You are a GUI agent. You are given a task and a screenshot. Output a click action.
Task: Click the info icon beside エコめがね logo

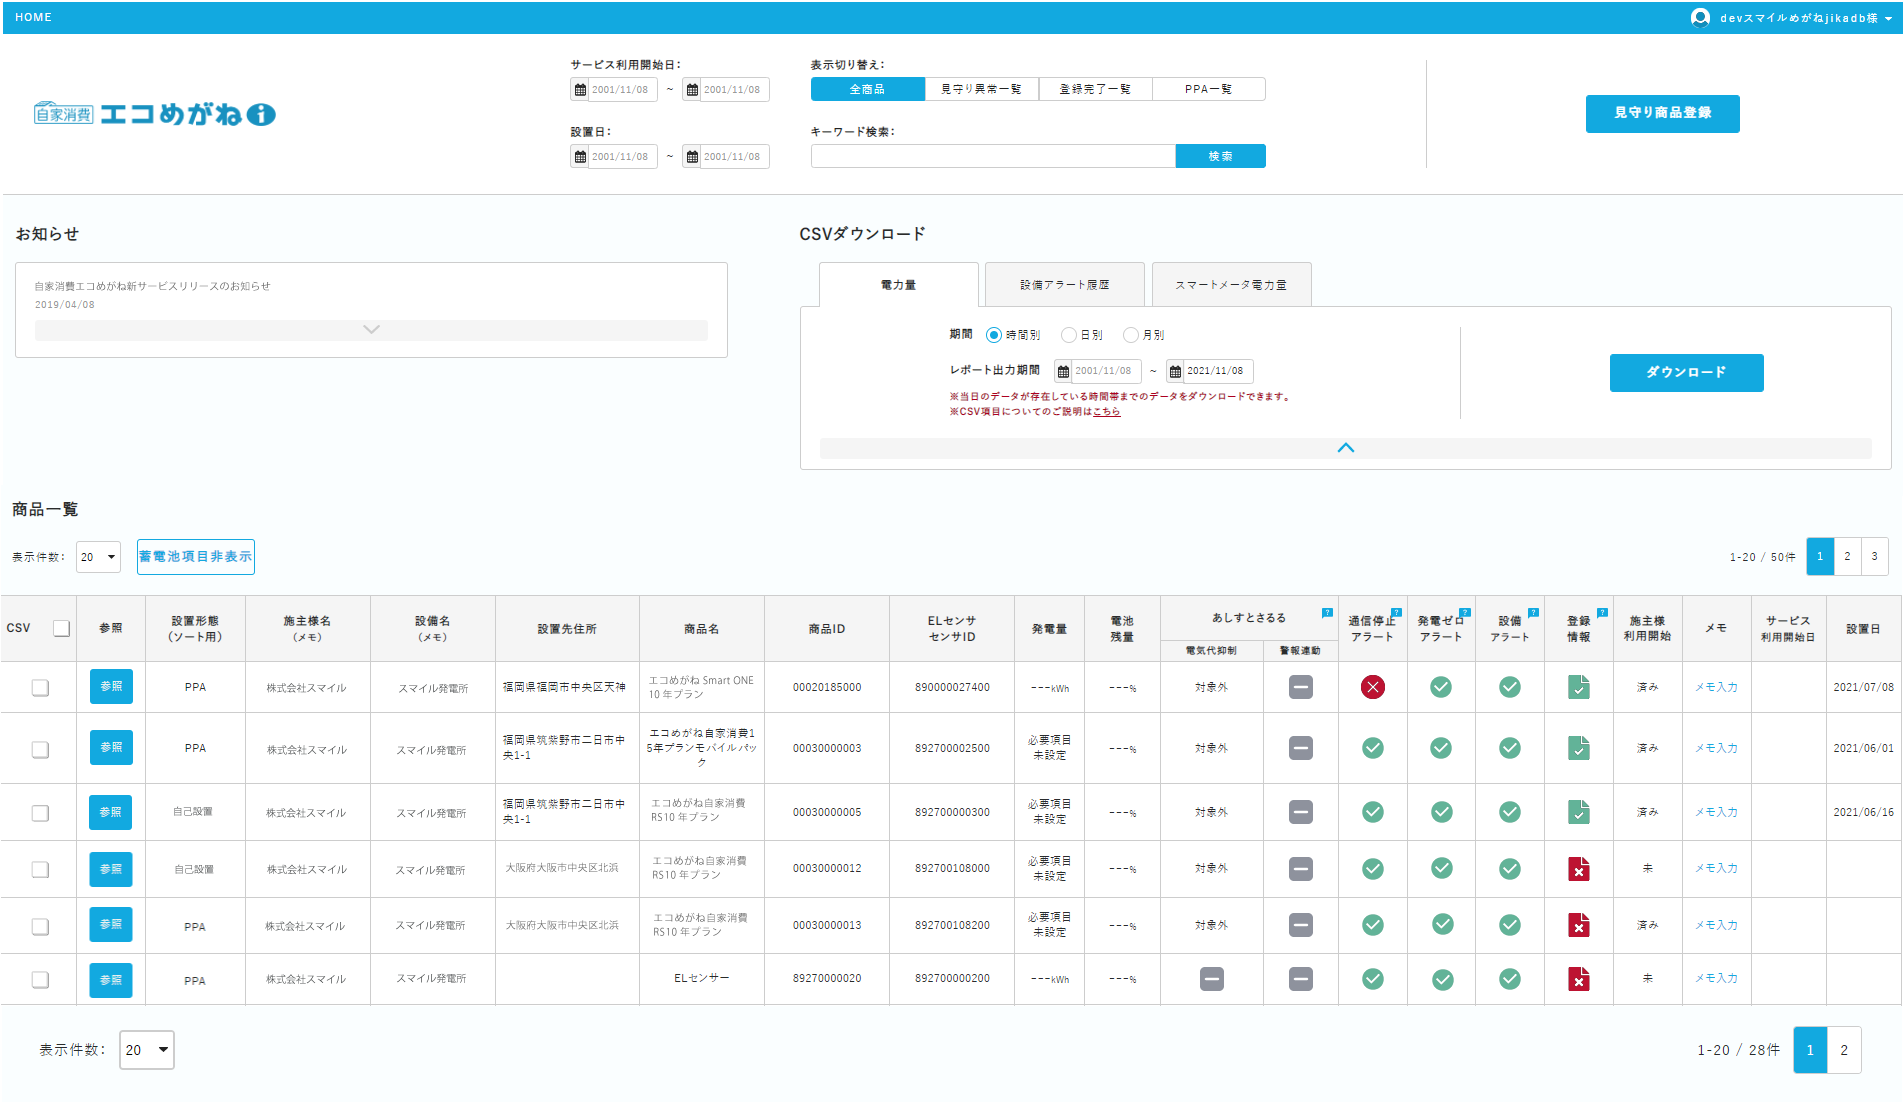261,115
